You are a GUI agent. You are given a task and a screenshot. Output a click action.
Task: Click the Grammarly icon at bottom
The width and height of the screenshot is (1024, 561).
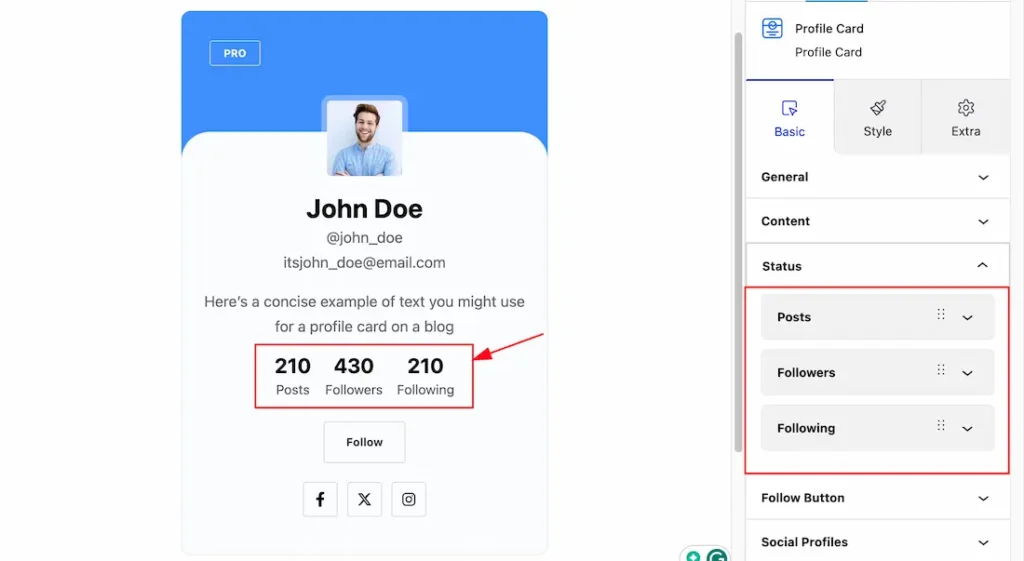click(x=716, y=555)
